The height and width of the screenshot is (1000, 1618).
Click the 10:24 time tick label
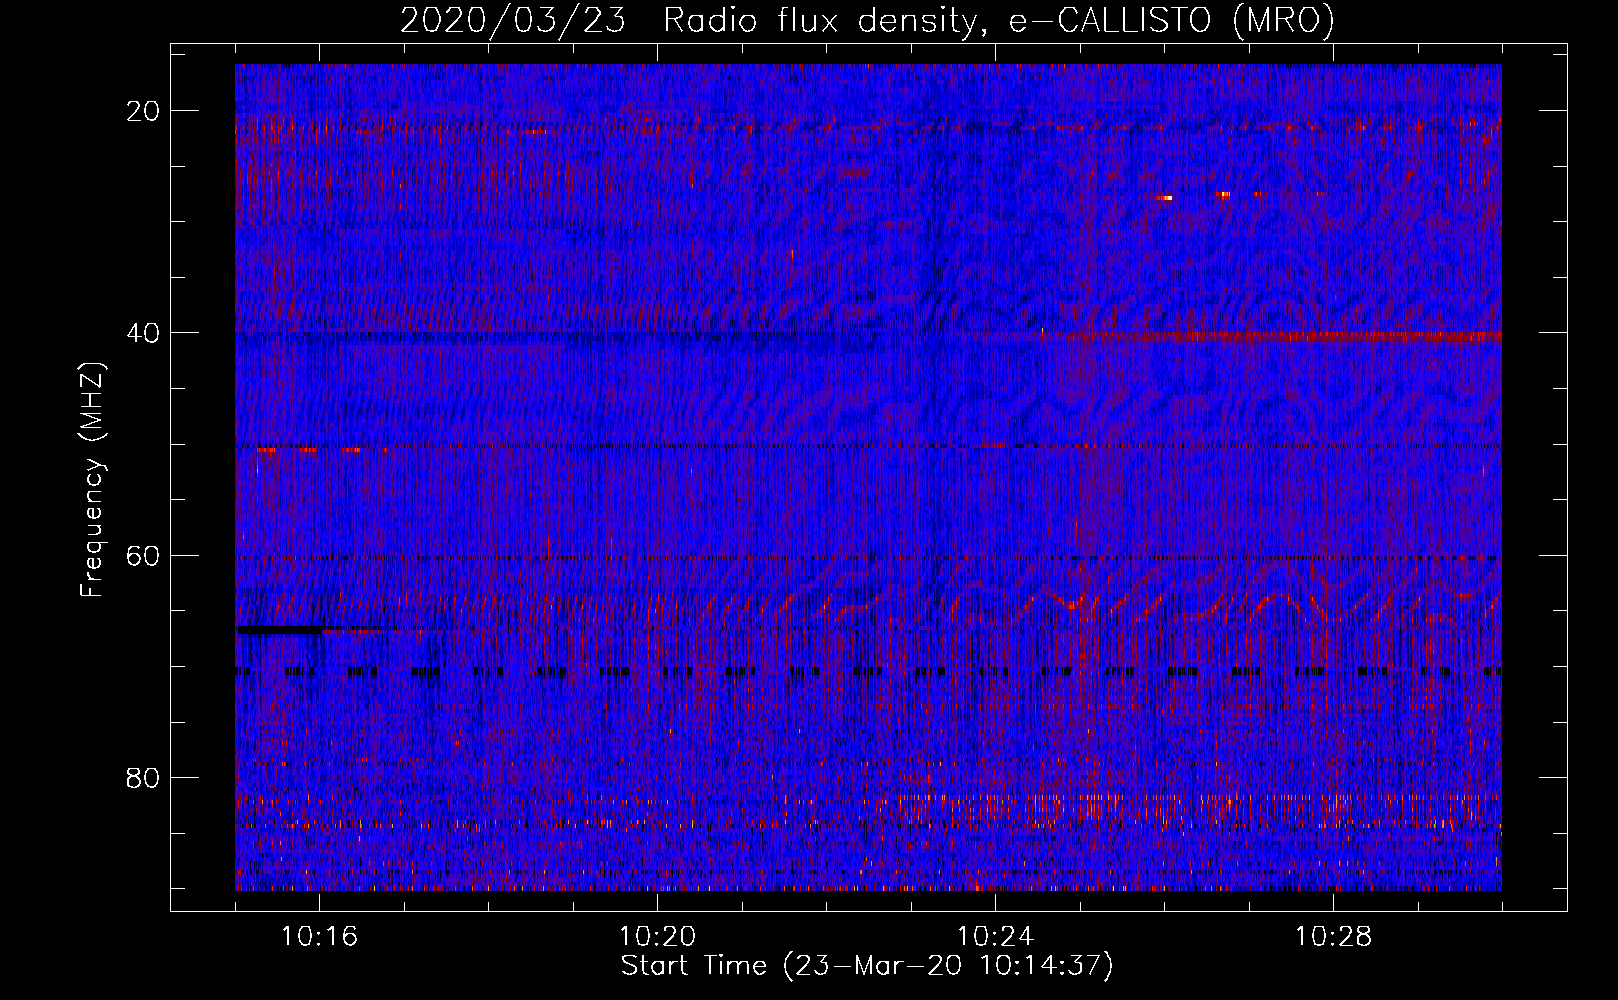click(x=995, y=937)
